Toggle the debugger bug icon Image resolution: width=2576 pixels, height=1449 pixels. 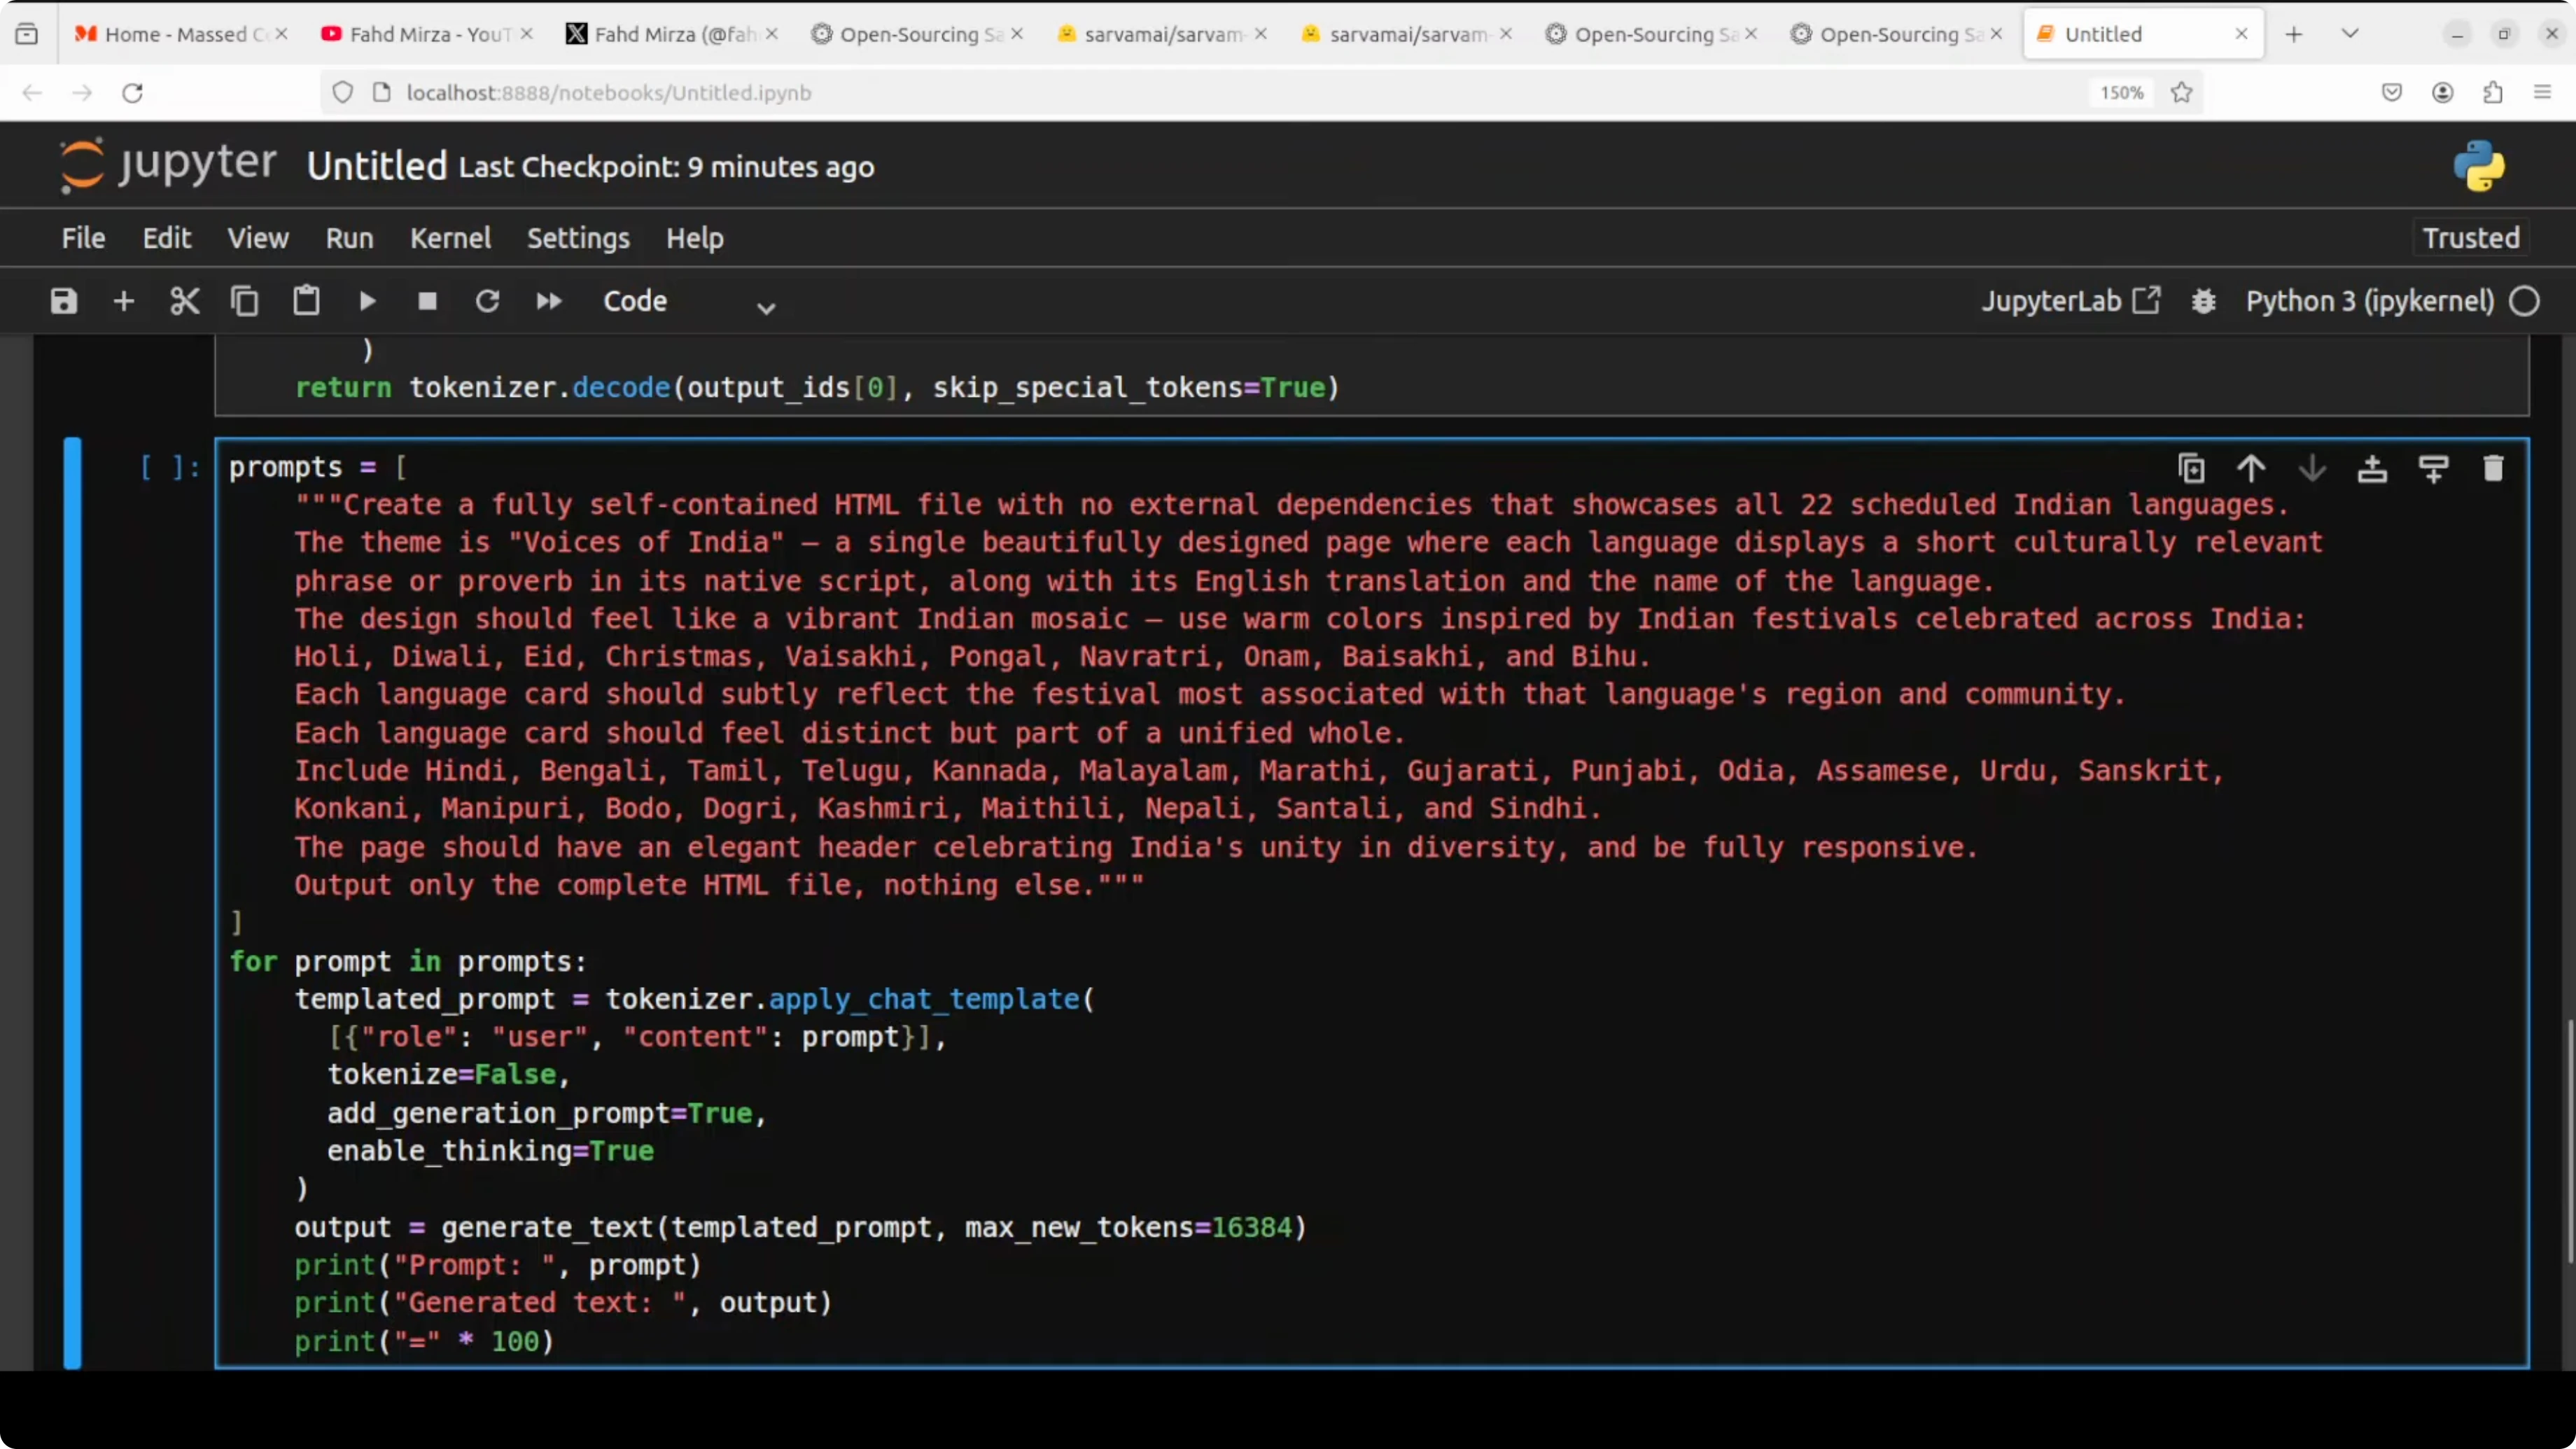(2204, 301)
